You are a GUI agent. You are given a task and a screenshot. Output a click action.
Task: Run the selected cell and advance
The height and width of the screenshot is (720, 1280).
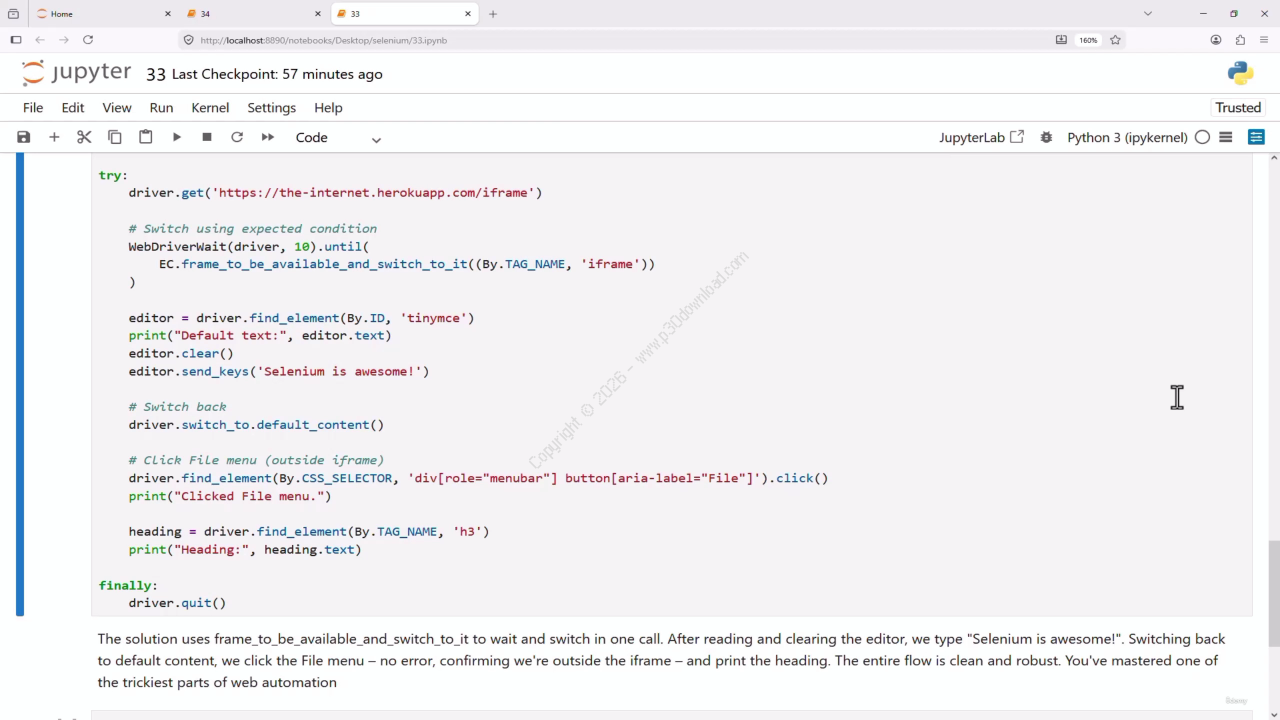(x=176, y=137)
